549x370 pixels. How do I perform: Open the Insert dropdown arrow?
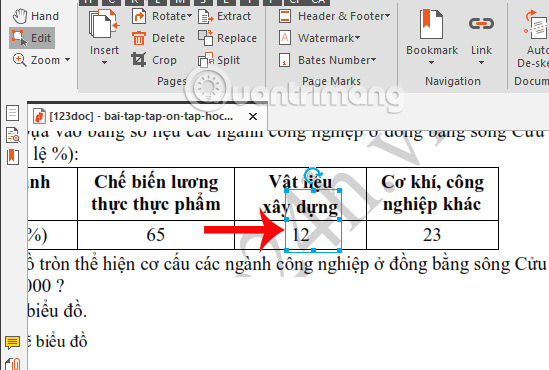pyautogui.click(x=104, y=63)
